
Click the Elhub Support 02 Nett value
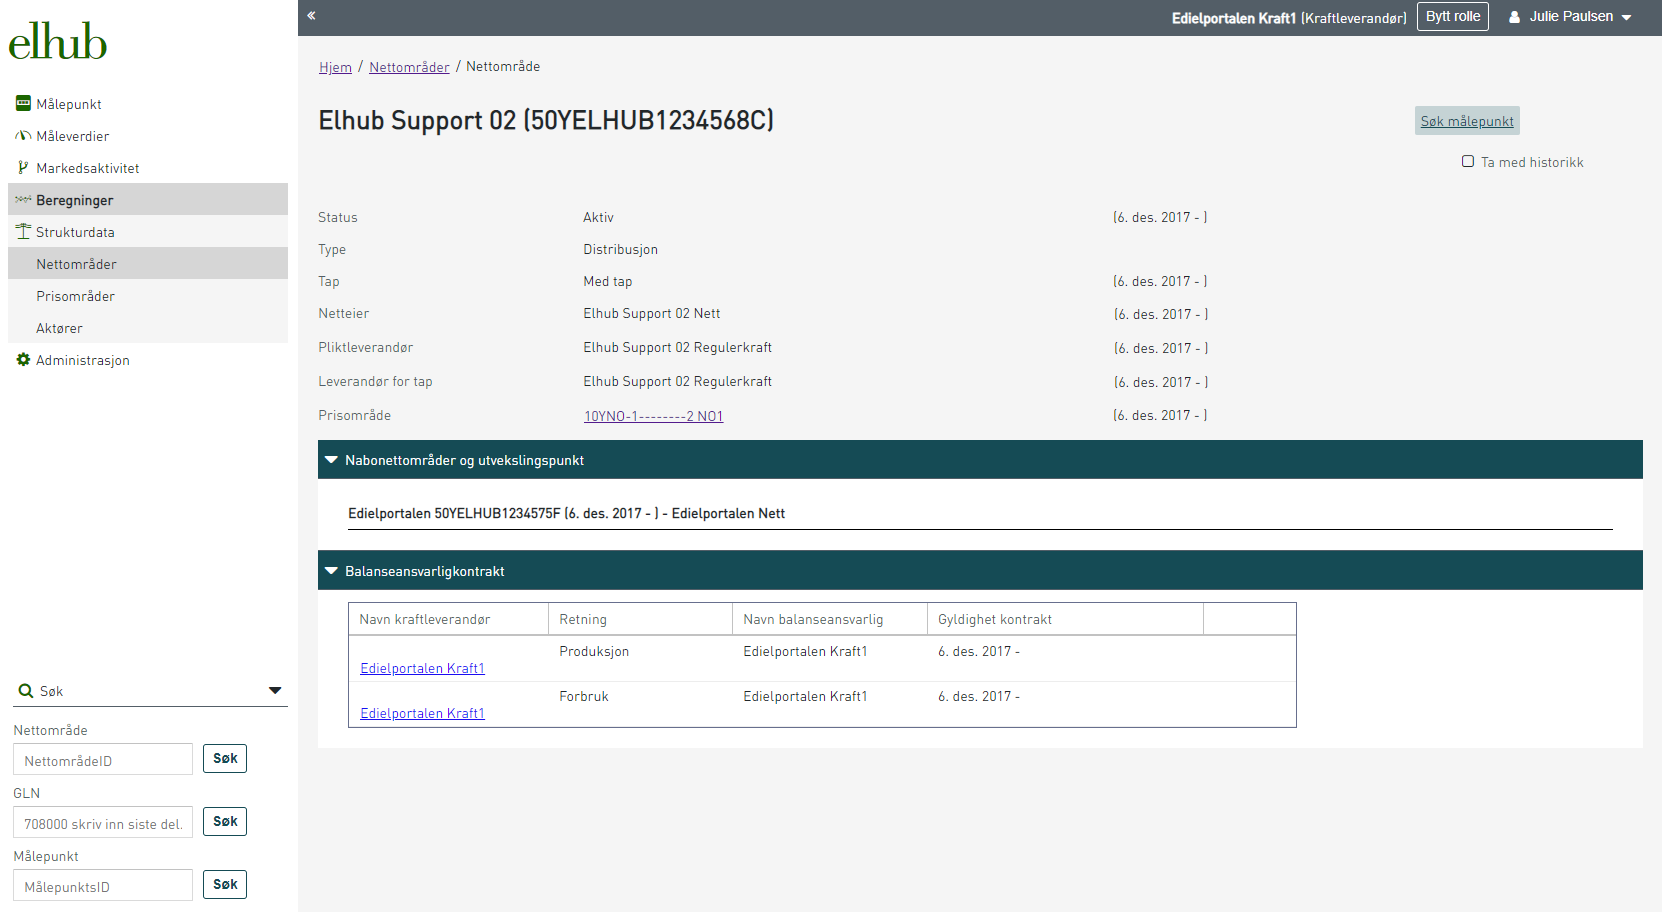[x=652, y=313]
